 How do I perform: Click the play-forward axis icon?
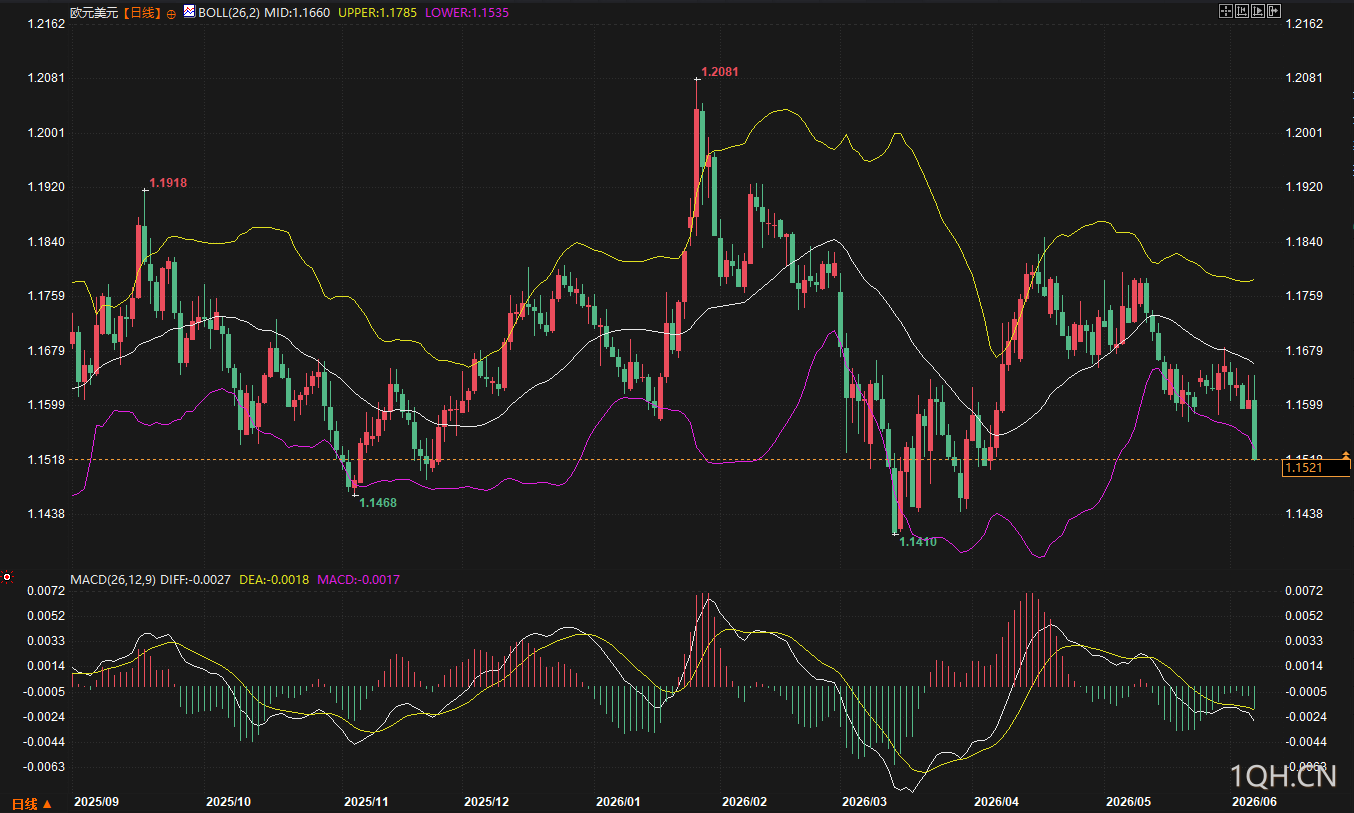[x=1257, y=11]
